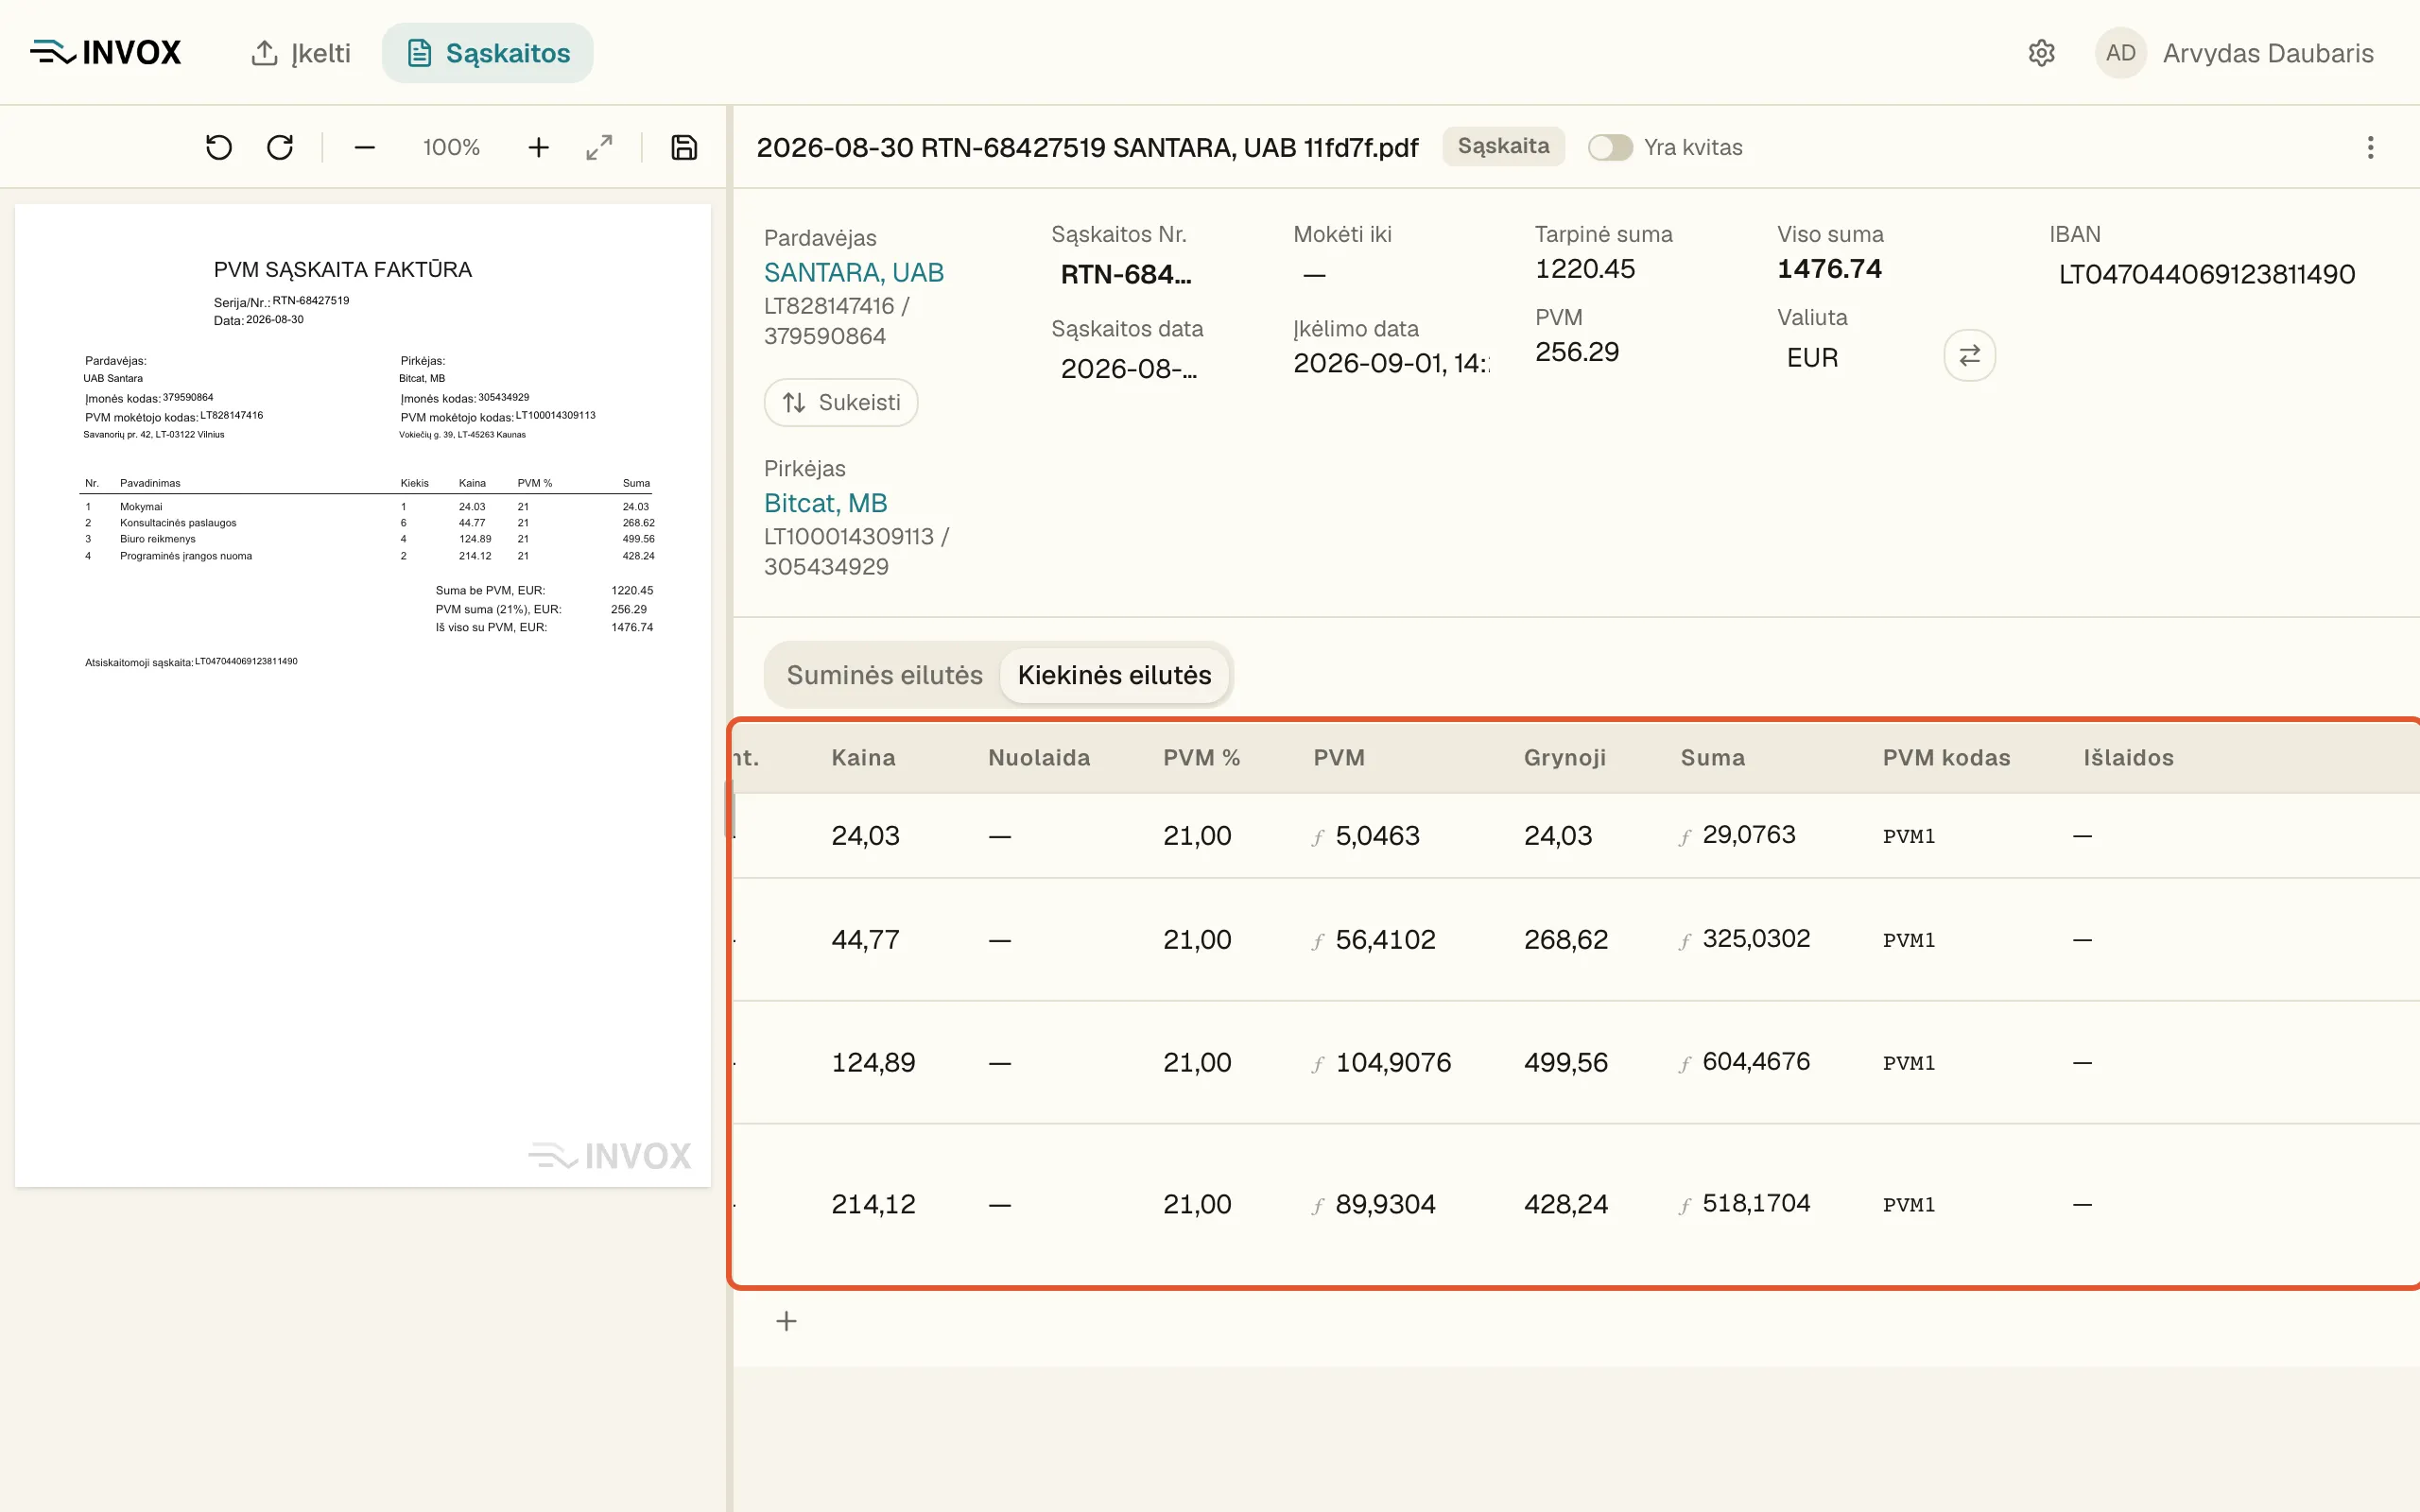
Task: Edit the EUR currency field
Action: coord(1813,358)
